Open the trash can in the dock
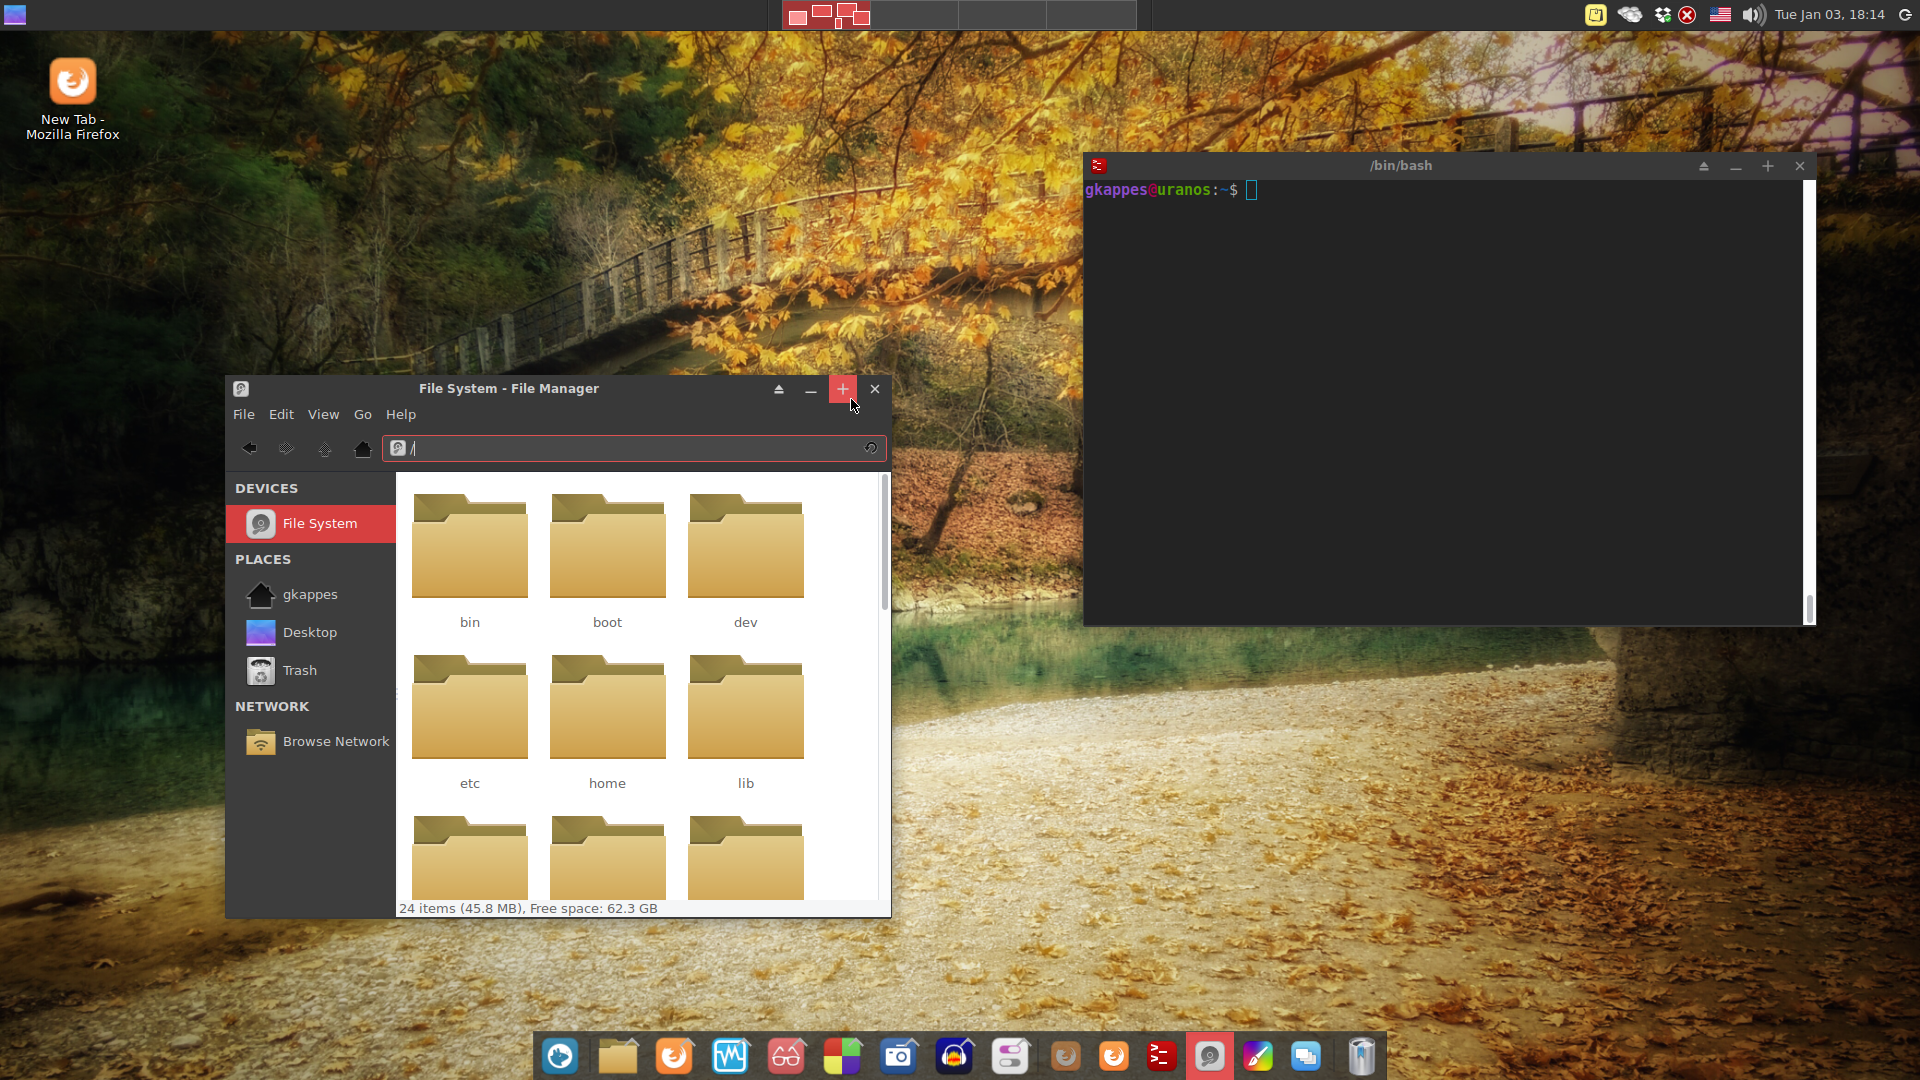 click(x=1361, y=1056)
